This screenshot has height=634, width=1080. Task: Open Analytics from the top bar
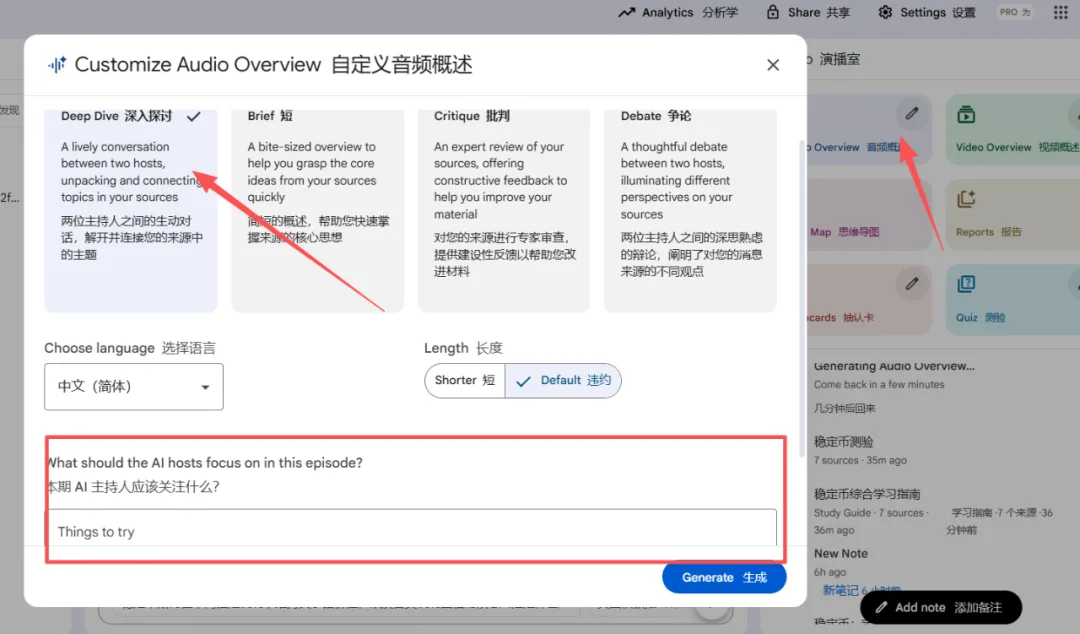[678, 12]
